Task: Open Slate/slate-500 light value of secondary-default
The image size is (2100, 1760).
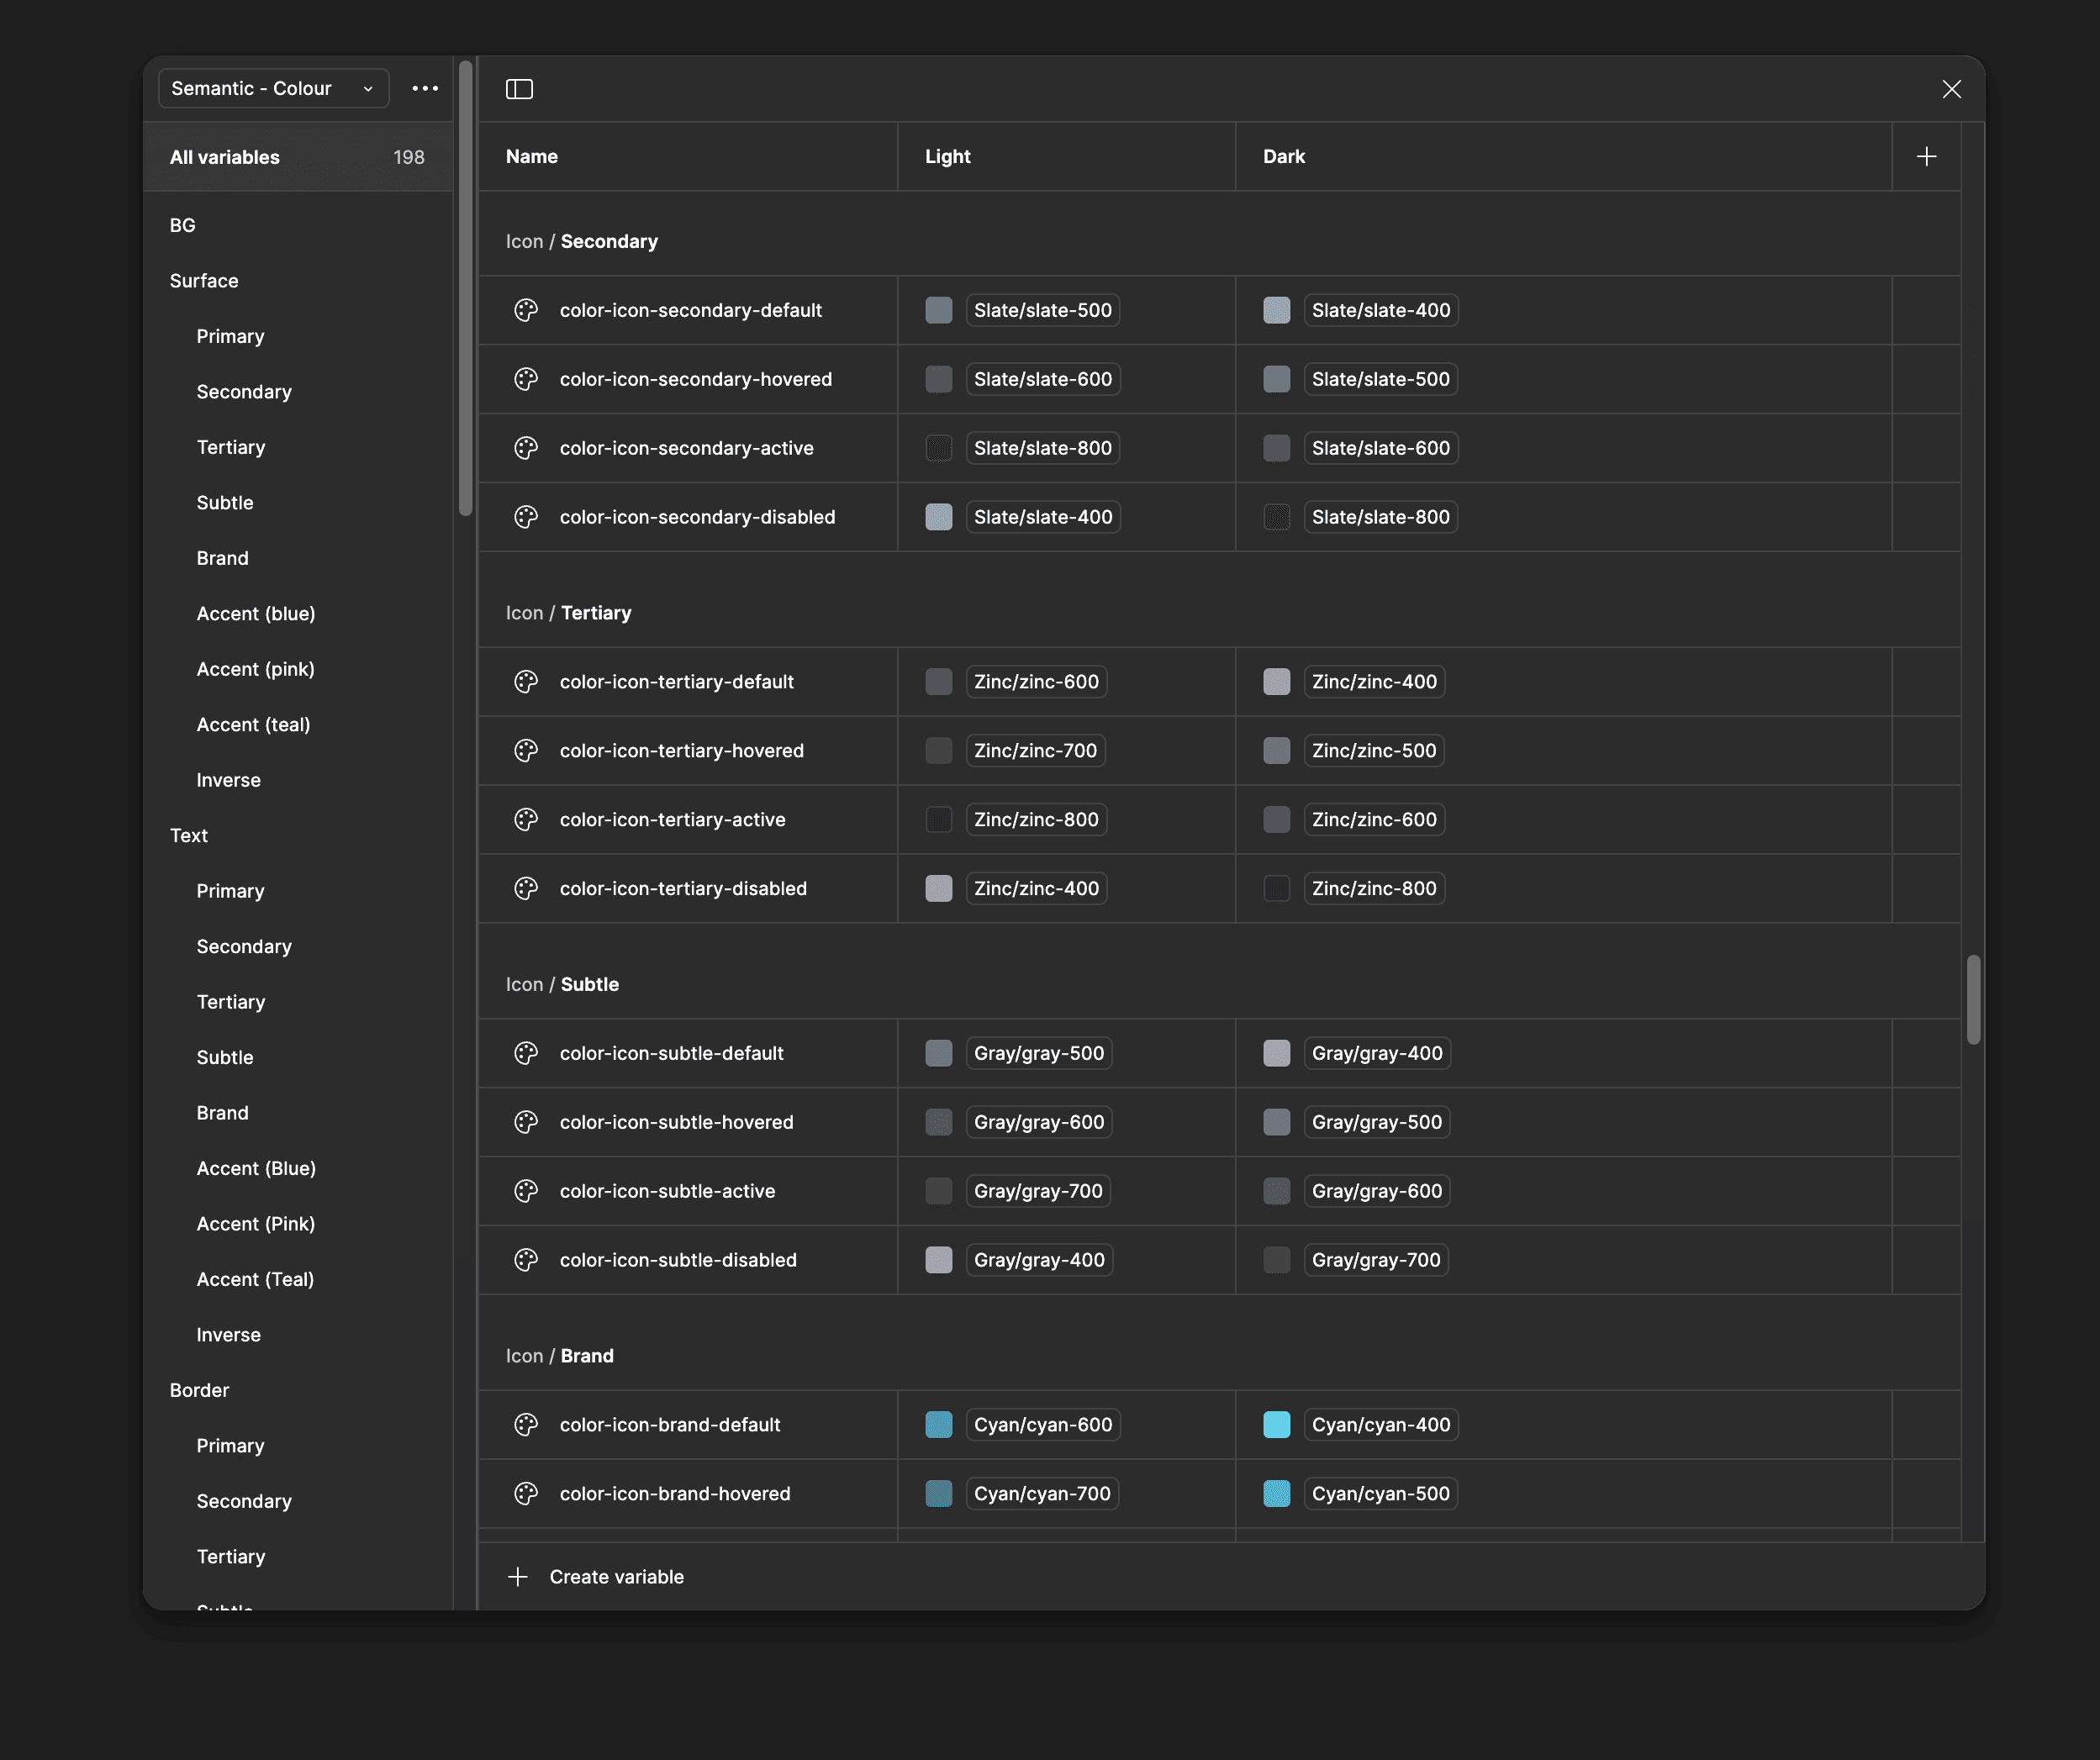Action: click(1042, 310)
